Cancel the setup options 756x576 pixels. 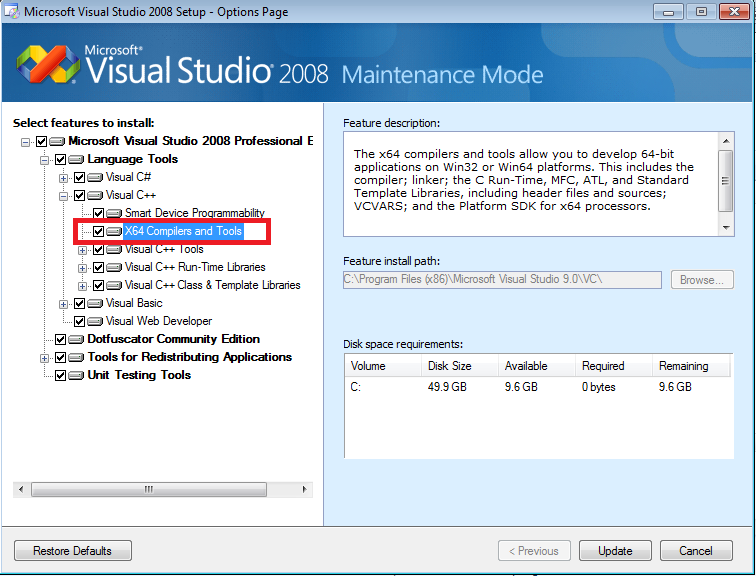point(696,550)
